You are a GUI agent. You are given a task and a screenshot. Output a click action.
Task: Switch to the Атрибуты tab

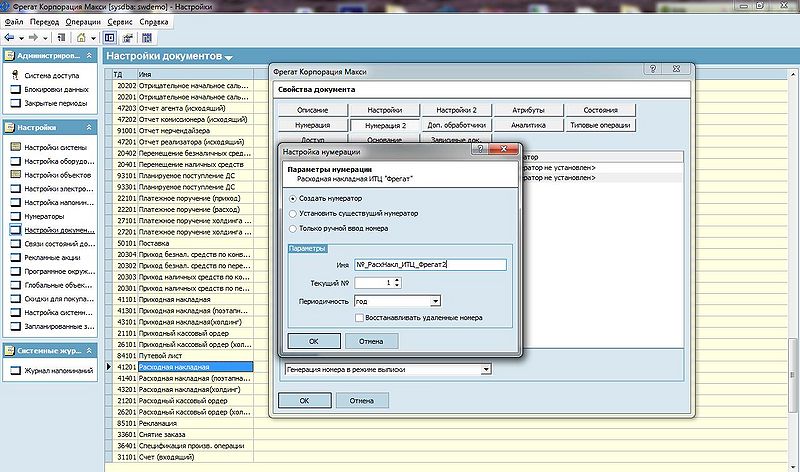click(529, 110)
